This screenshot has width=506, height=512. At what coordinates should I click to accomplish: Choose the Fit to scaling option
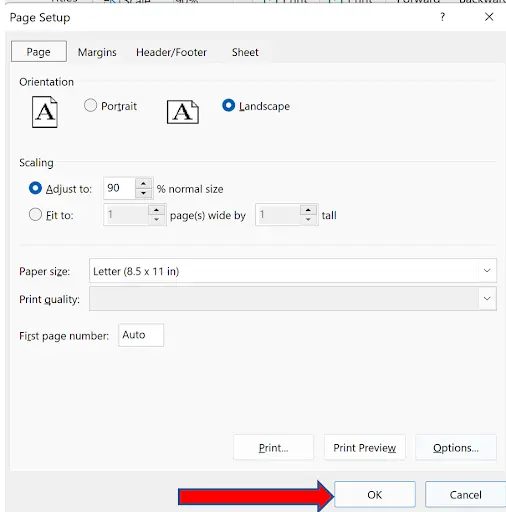tap(35, 214)
